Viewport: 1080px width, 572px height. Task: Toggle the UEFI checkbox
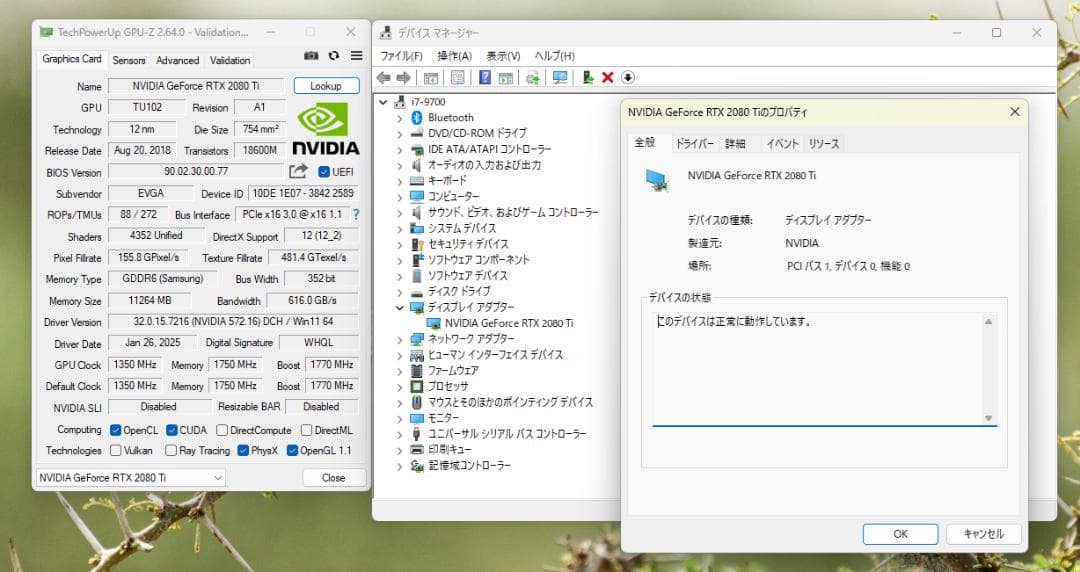[x=324, y=172]
